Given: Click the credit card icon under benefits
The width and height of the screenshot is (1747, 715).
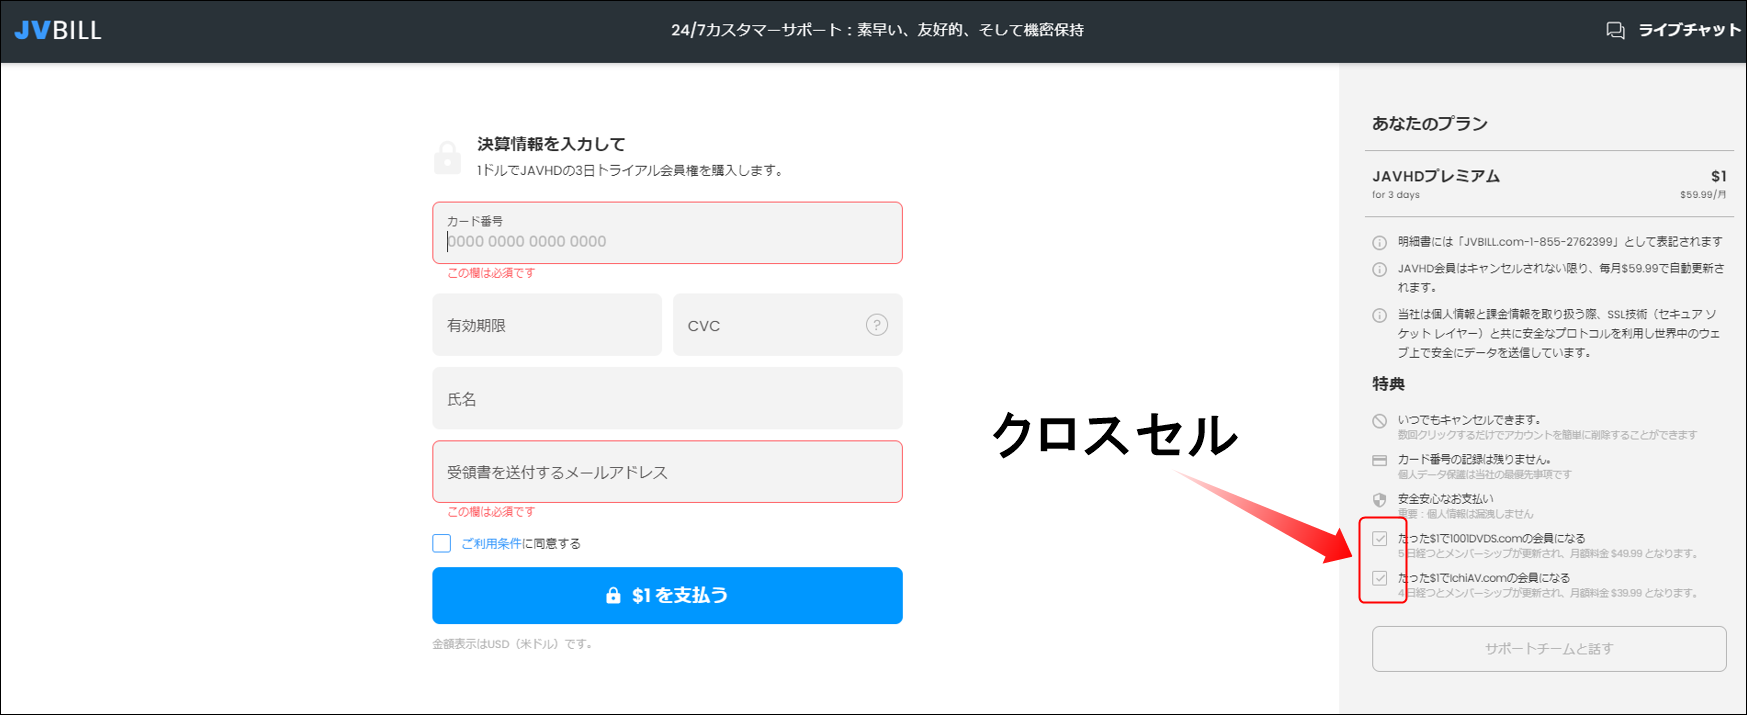Looking at the screenshot, I should point(1379,461).
